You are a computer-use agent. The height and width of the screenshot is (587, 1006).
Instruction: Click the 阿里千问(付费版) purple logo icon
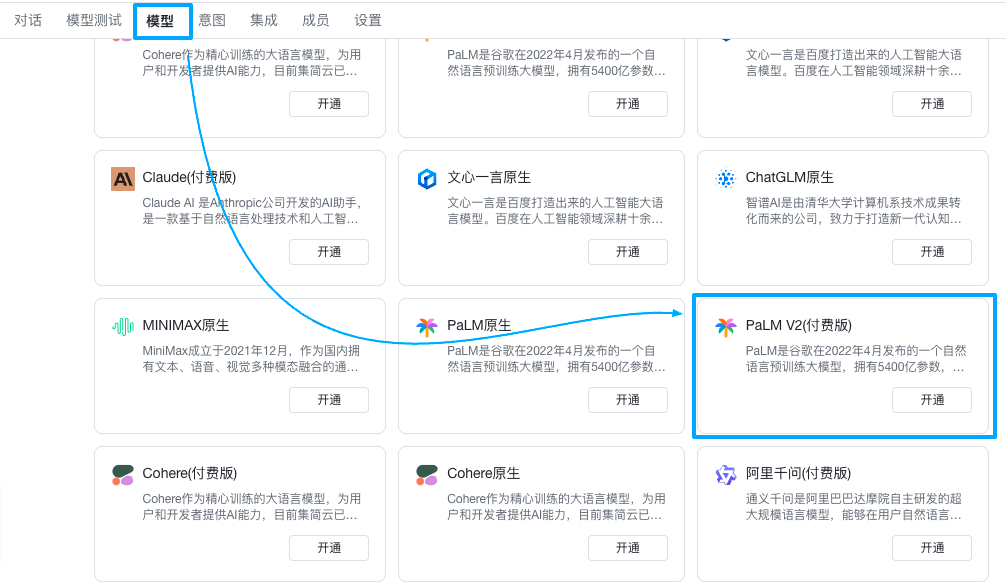[x=726, y=475]
